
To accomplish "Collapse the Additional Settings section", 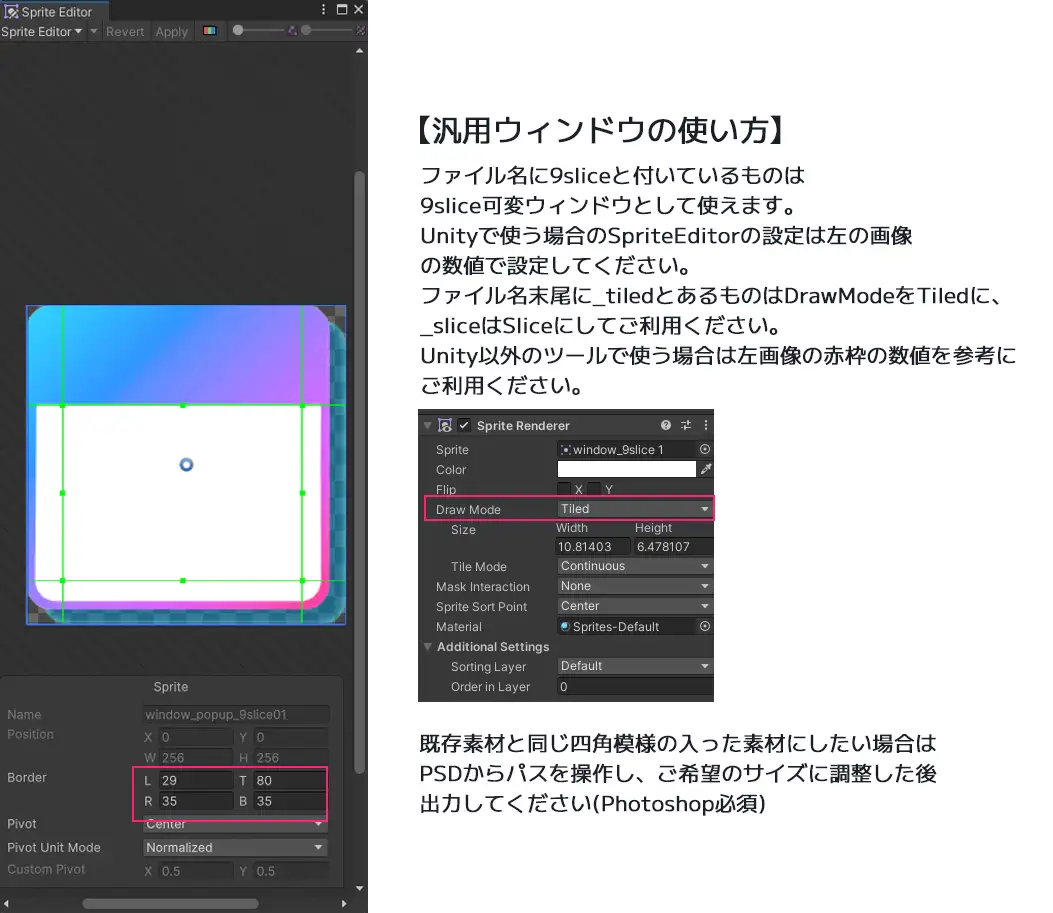I will click(x=428, y=647).
